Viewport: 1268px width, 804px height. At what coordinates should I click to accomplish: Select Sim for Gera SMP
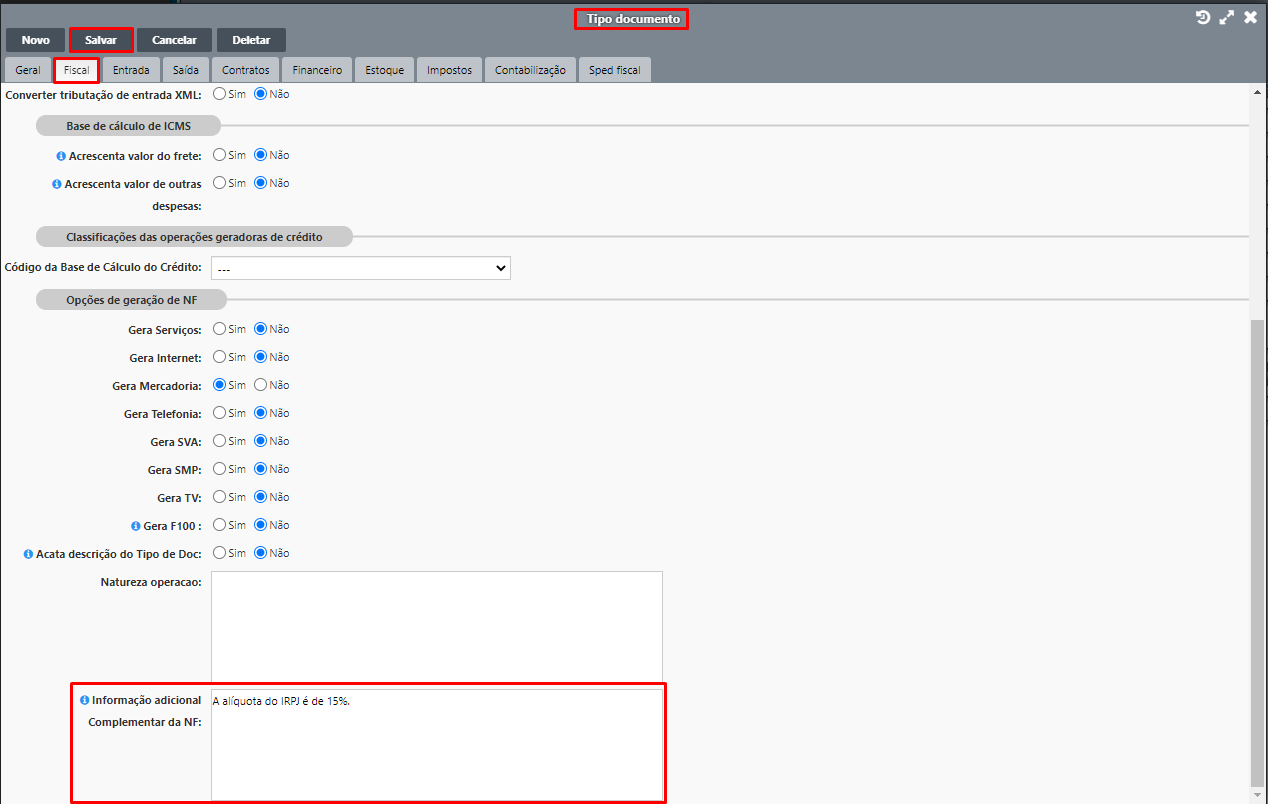[220, 469]
